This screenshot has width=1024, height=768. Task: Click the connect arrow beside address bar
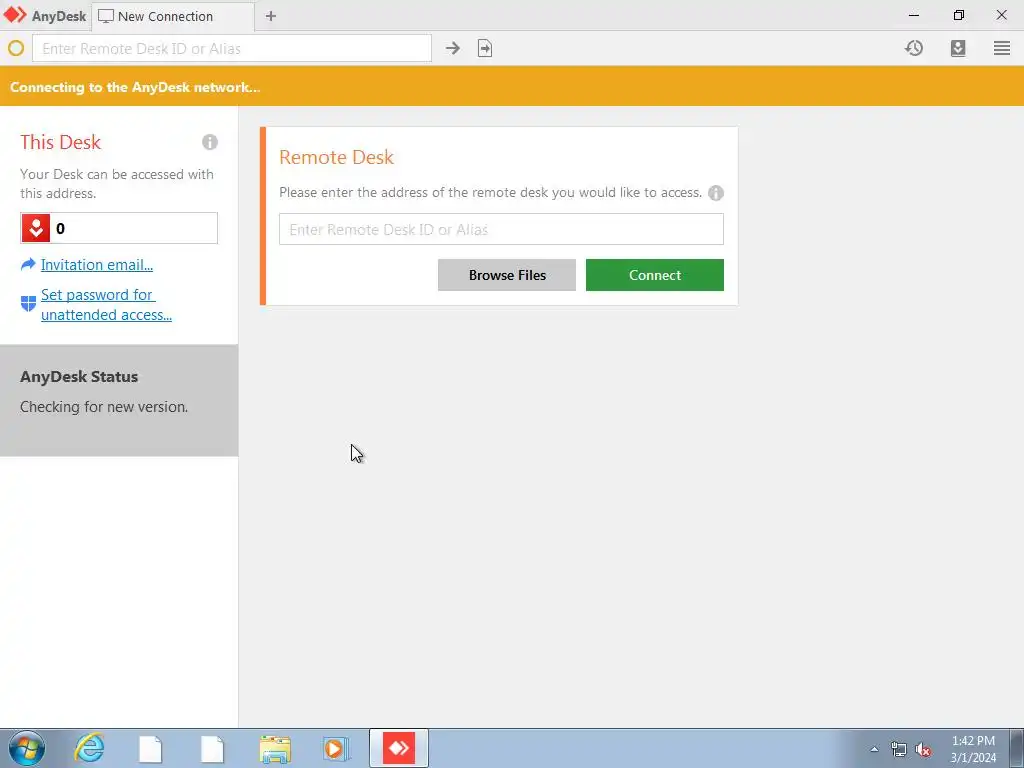(x=453, y=48)
